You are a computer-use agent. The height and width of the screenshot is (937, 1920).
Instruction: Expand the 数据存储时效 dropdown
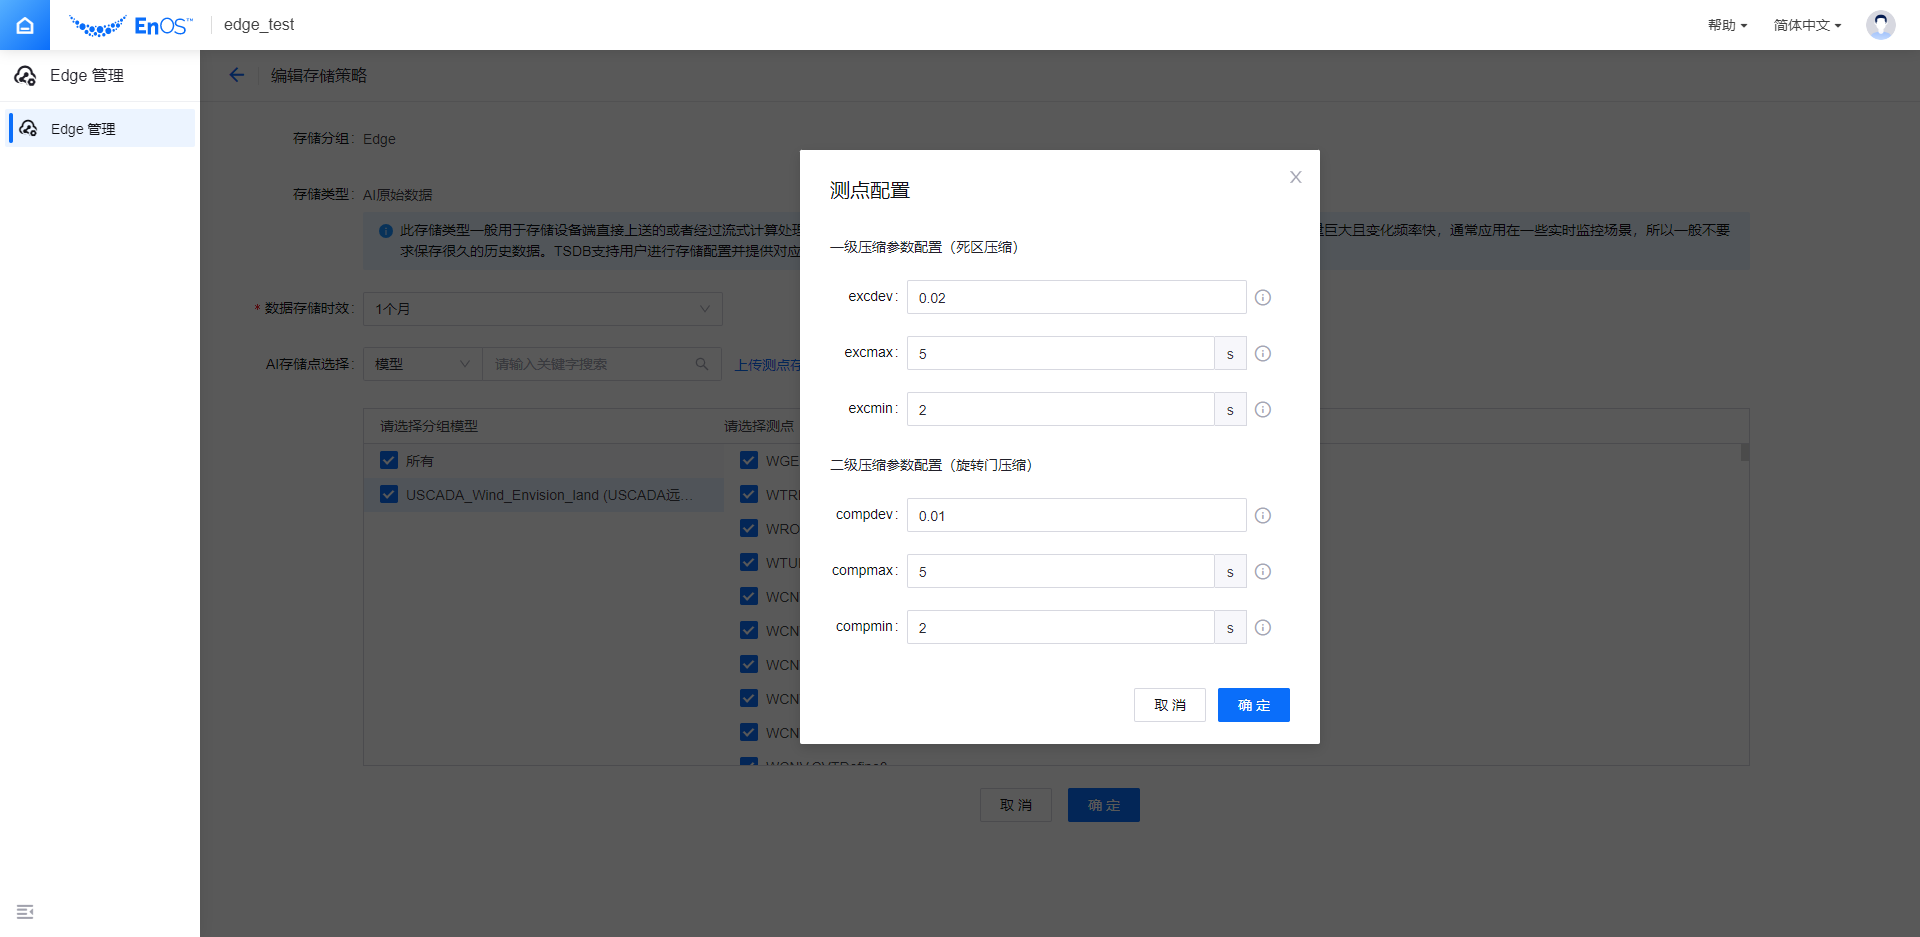[542, 309]
